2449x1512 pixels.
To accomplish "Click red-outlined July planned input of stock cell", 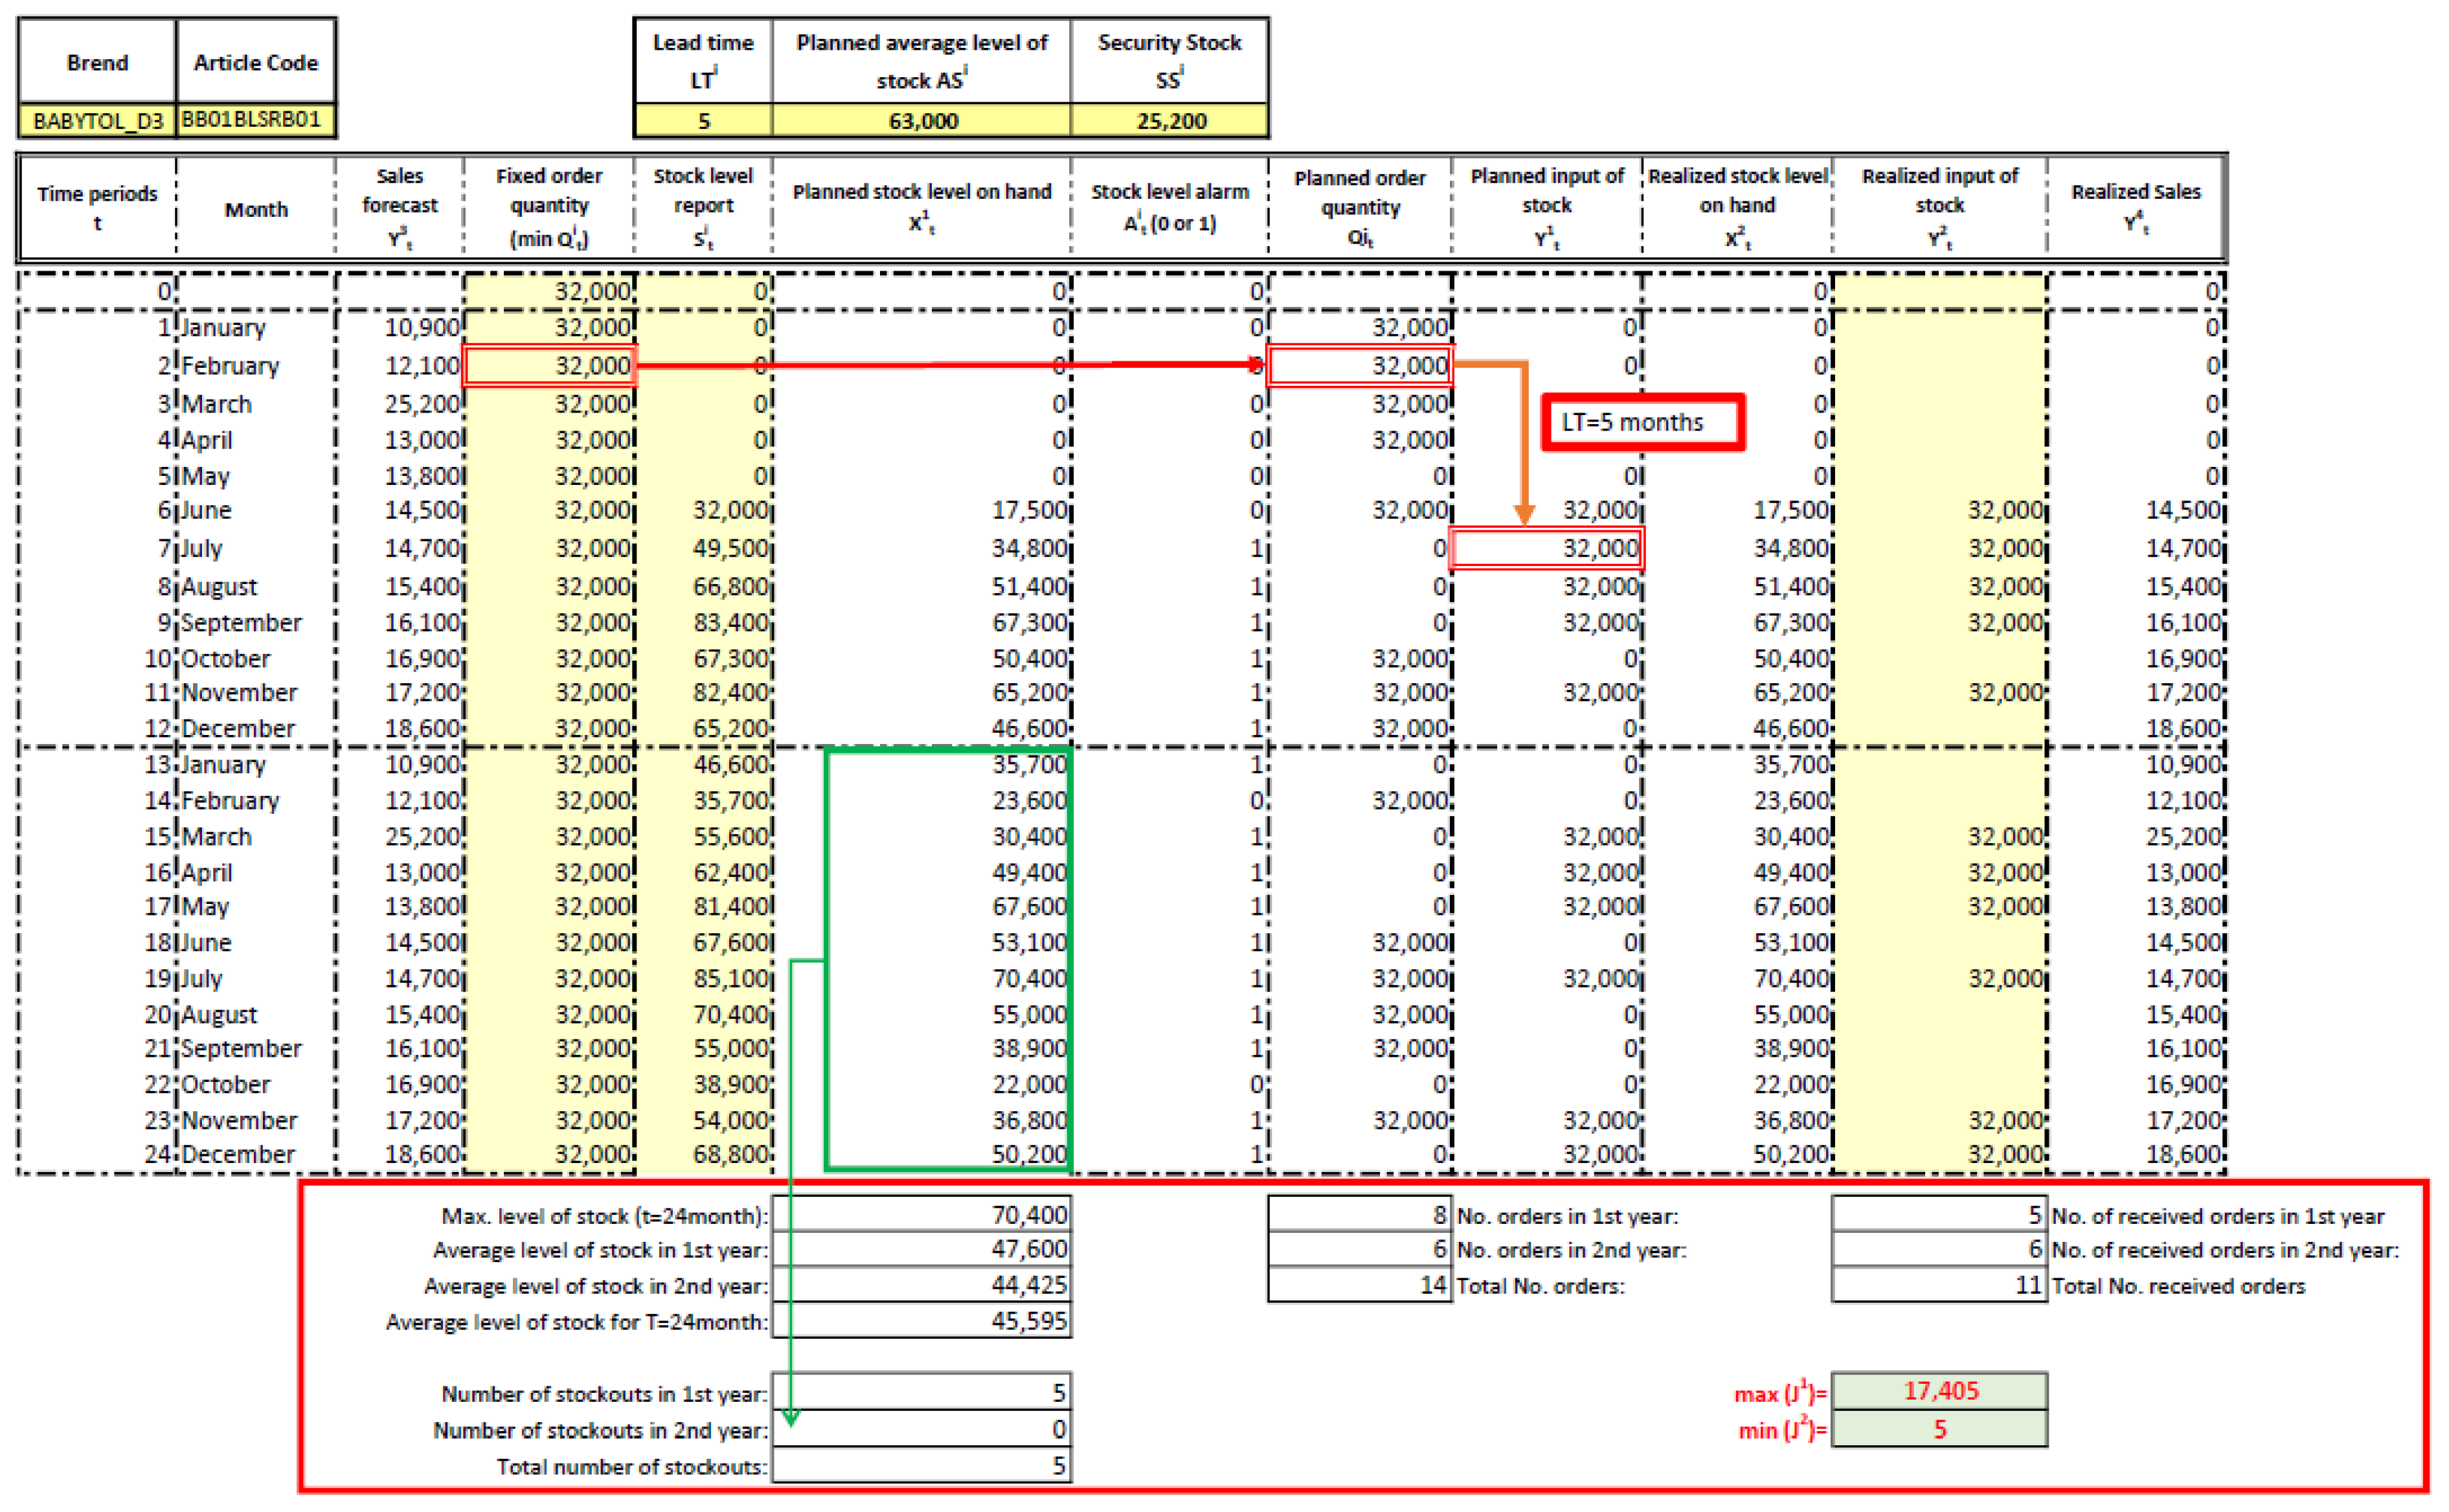I will pos(1546,548).
